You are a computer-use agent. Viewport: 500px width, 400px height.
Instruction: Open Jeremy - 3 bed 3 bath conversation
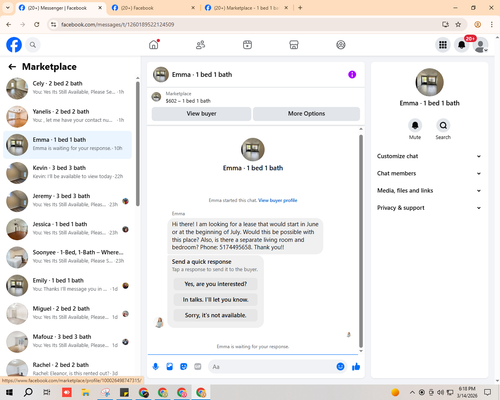pos(67,201)
